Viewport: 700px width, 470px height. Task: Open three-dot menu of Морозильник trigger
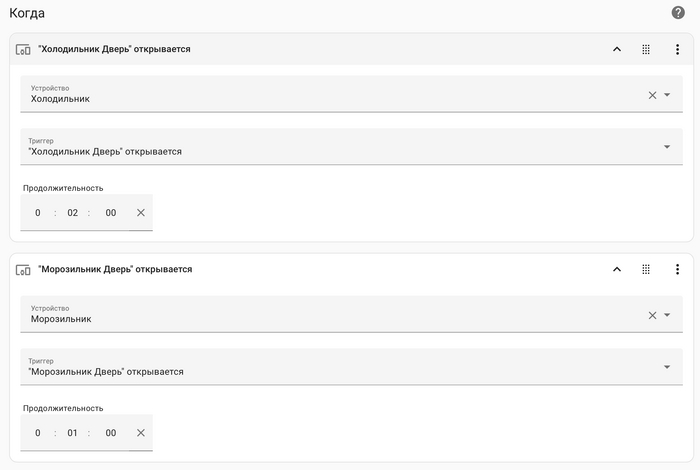tap(677, 269)
